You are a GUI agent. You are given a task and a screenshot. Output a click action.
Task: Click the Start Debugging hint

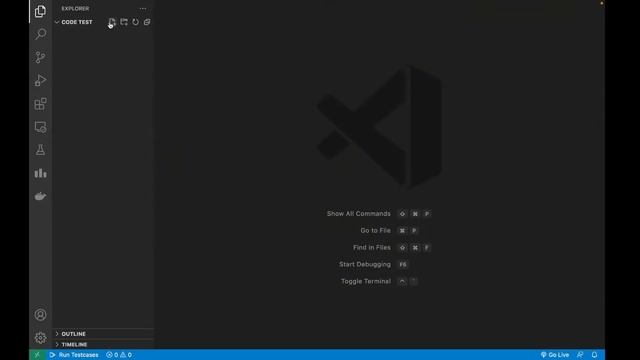pyautogui.click(x=364, y=264)
